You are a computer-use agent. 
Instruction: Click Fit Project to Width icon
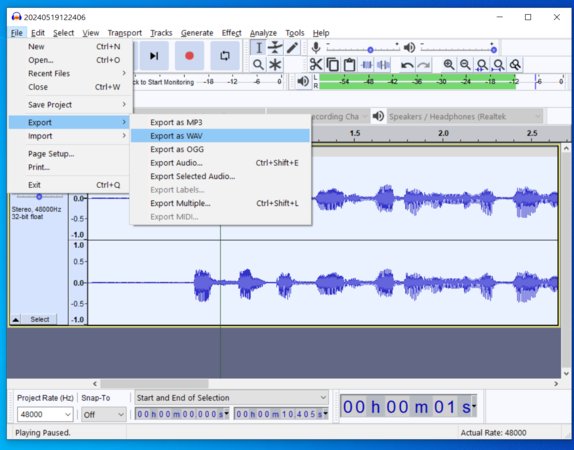pos(498,65)
